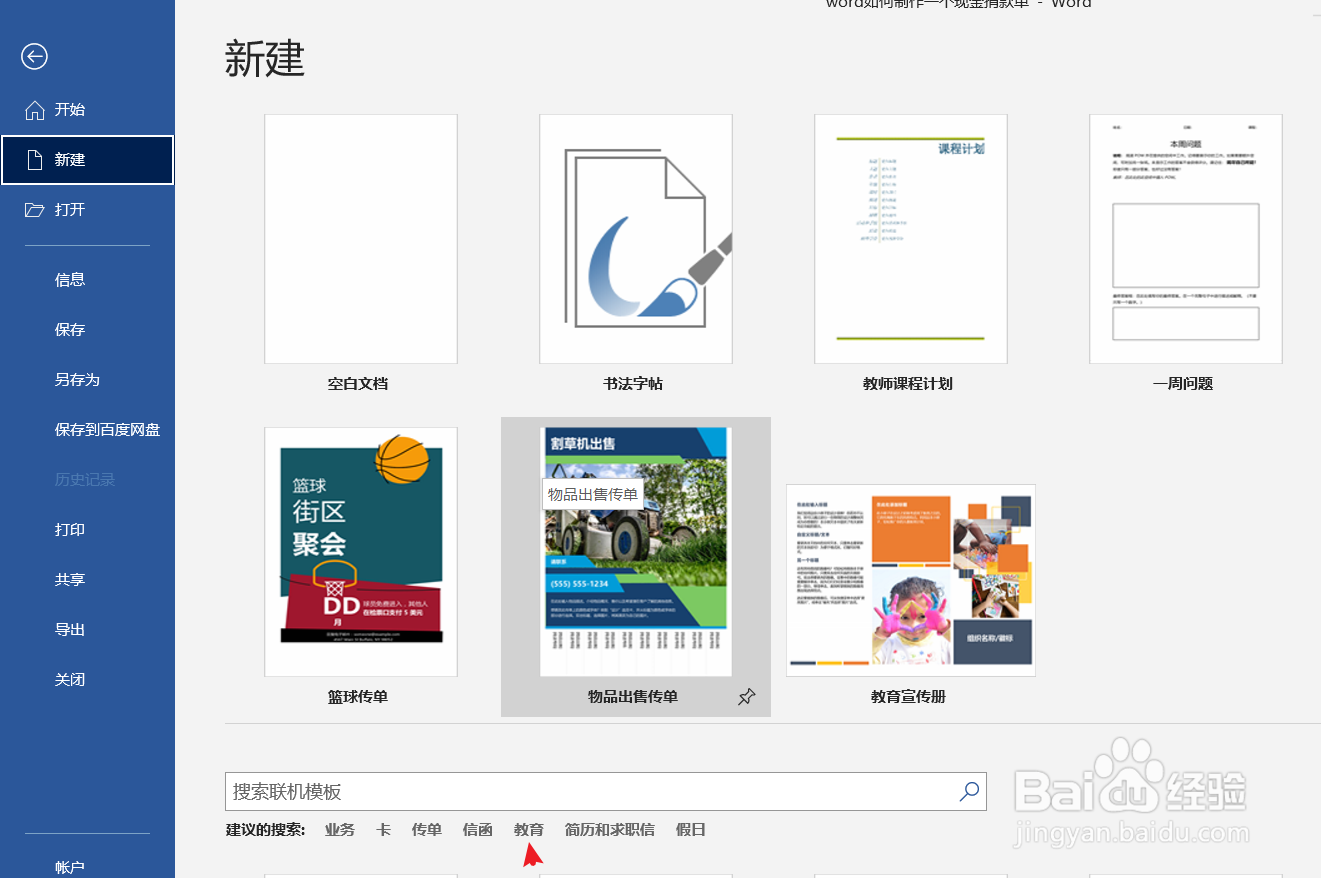Open the 教育宣传册 template
This screenshot has height=878, width=1321.
click(x=910, y=580)
